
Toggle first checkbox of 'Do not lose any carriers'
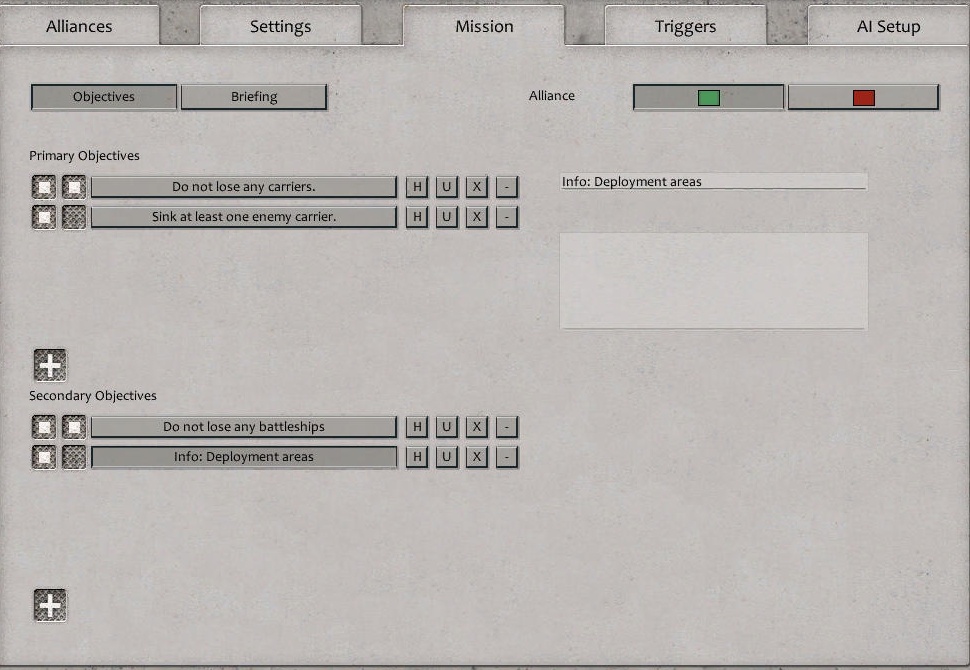click(44, 187)
